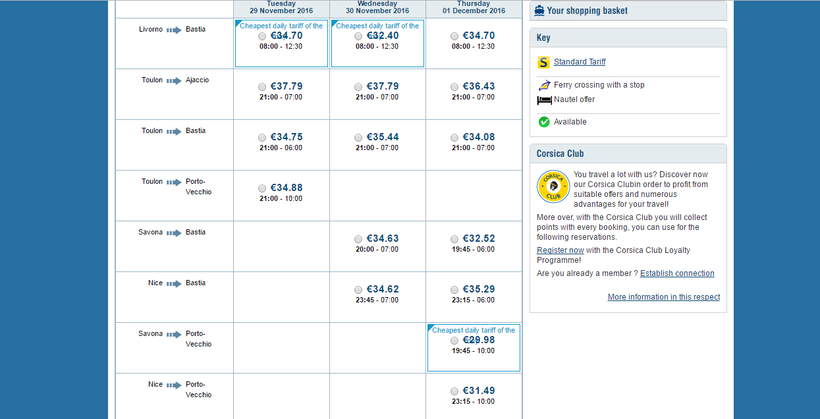This screenshot has width=820, height=419.
Task: Choose the €36.43 Toulon–Ajaccio Thursday fare
Action: coord(455,87)
